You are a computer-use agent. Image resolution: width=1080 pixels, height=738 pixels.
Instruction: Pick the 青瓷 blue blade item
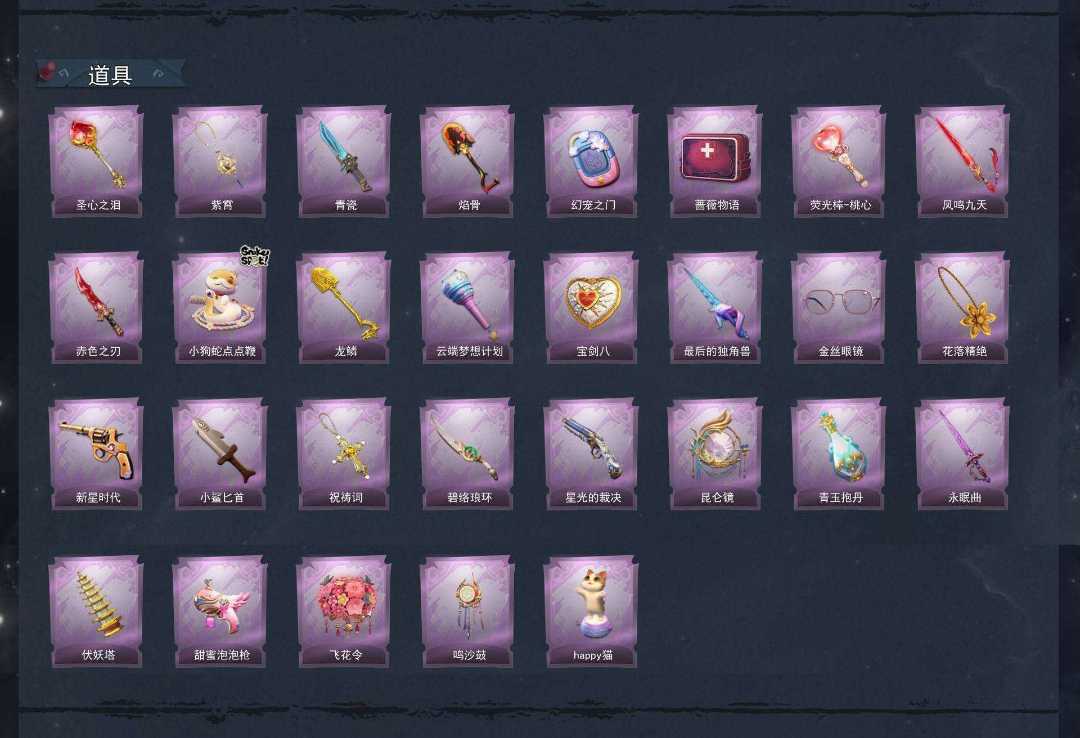[x=344, y=161]
